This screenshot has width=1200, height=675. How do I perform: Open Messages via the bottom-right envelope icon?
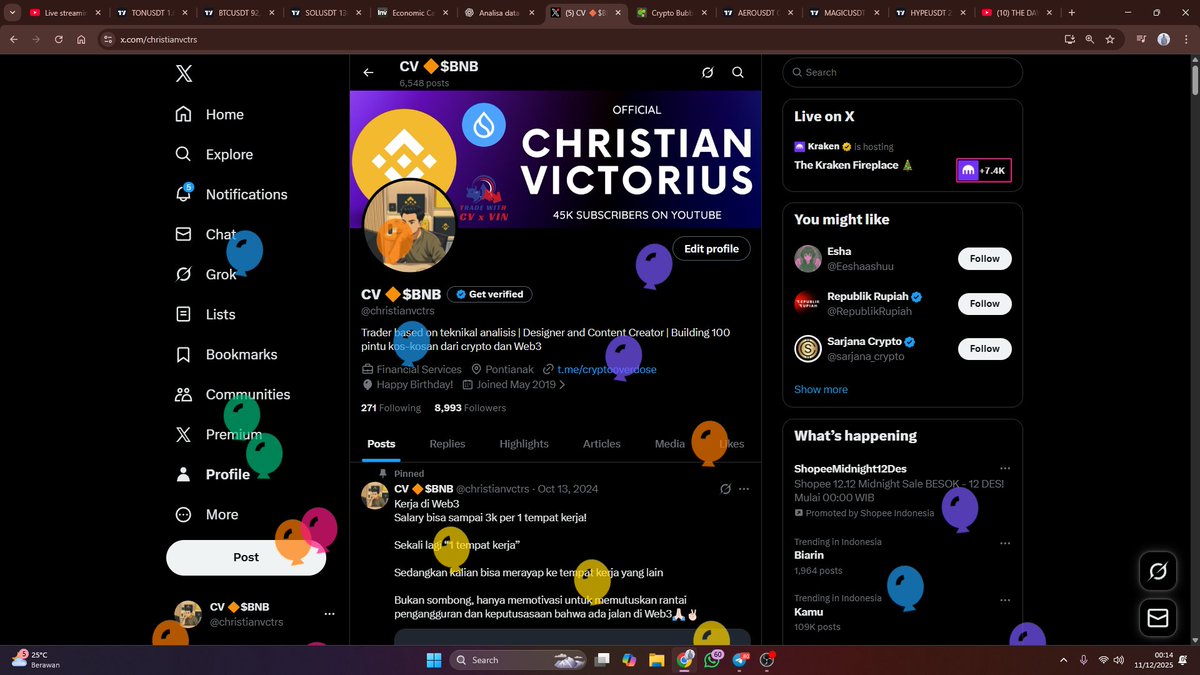[1157, 618]
